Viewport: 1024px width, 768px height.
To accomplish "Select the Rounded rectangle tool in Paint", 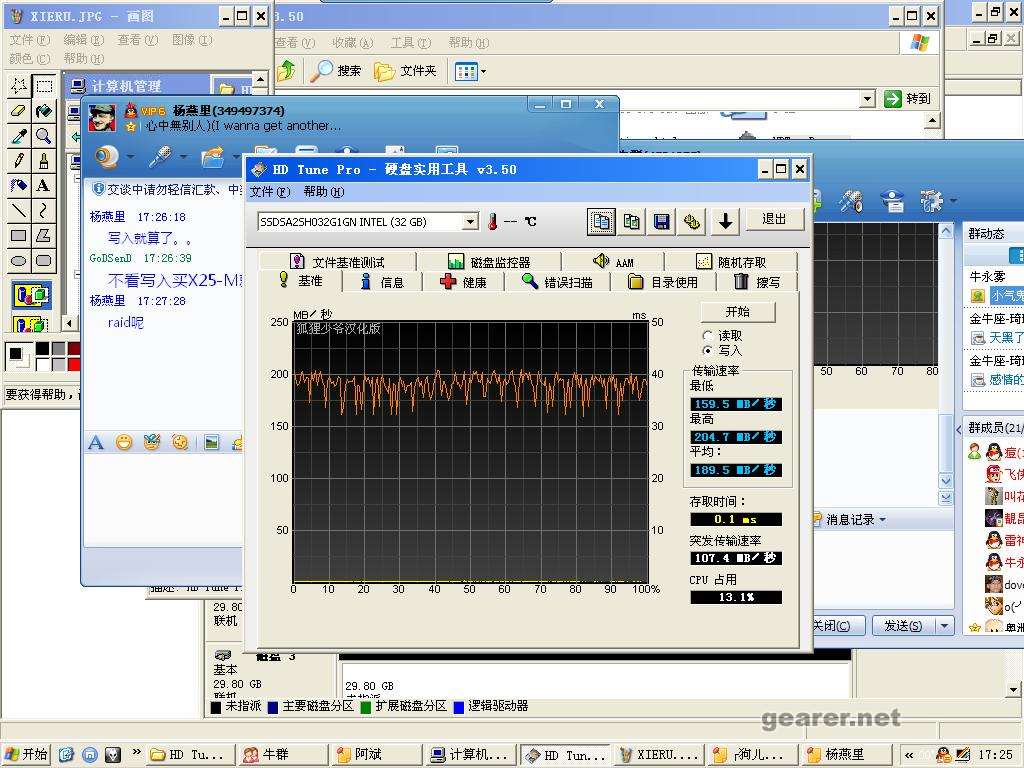I will click(43, 261).
